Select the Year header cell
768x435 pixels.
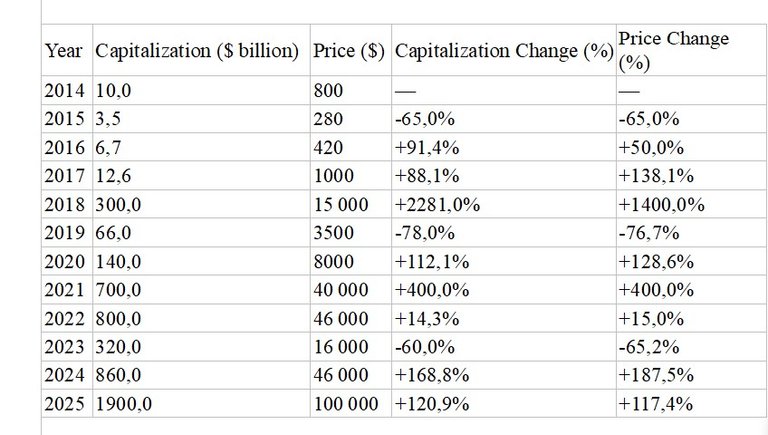(x=67, y=50)
